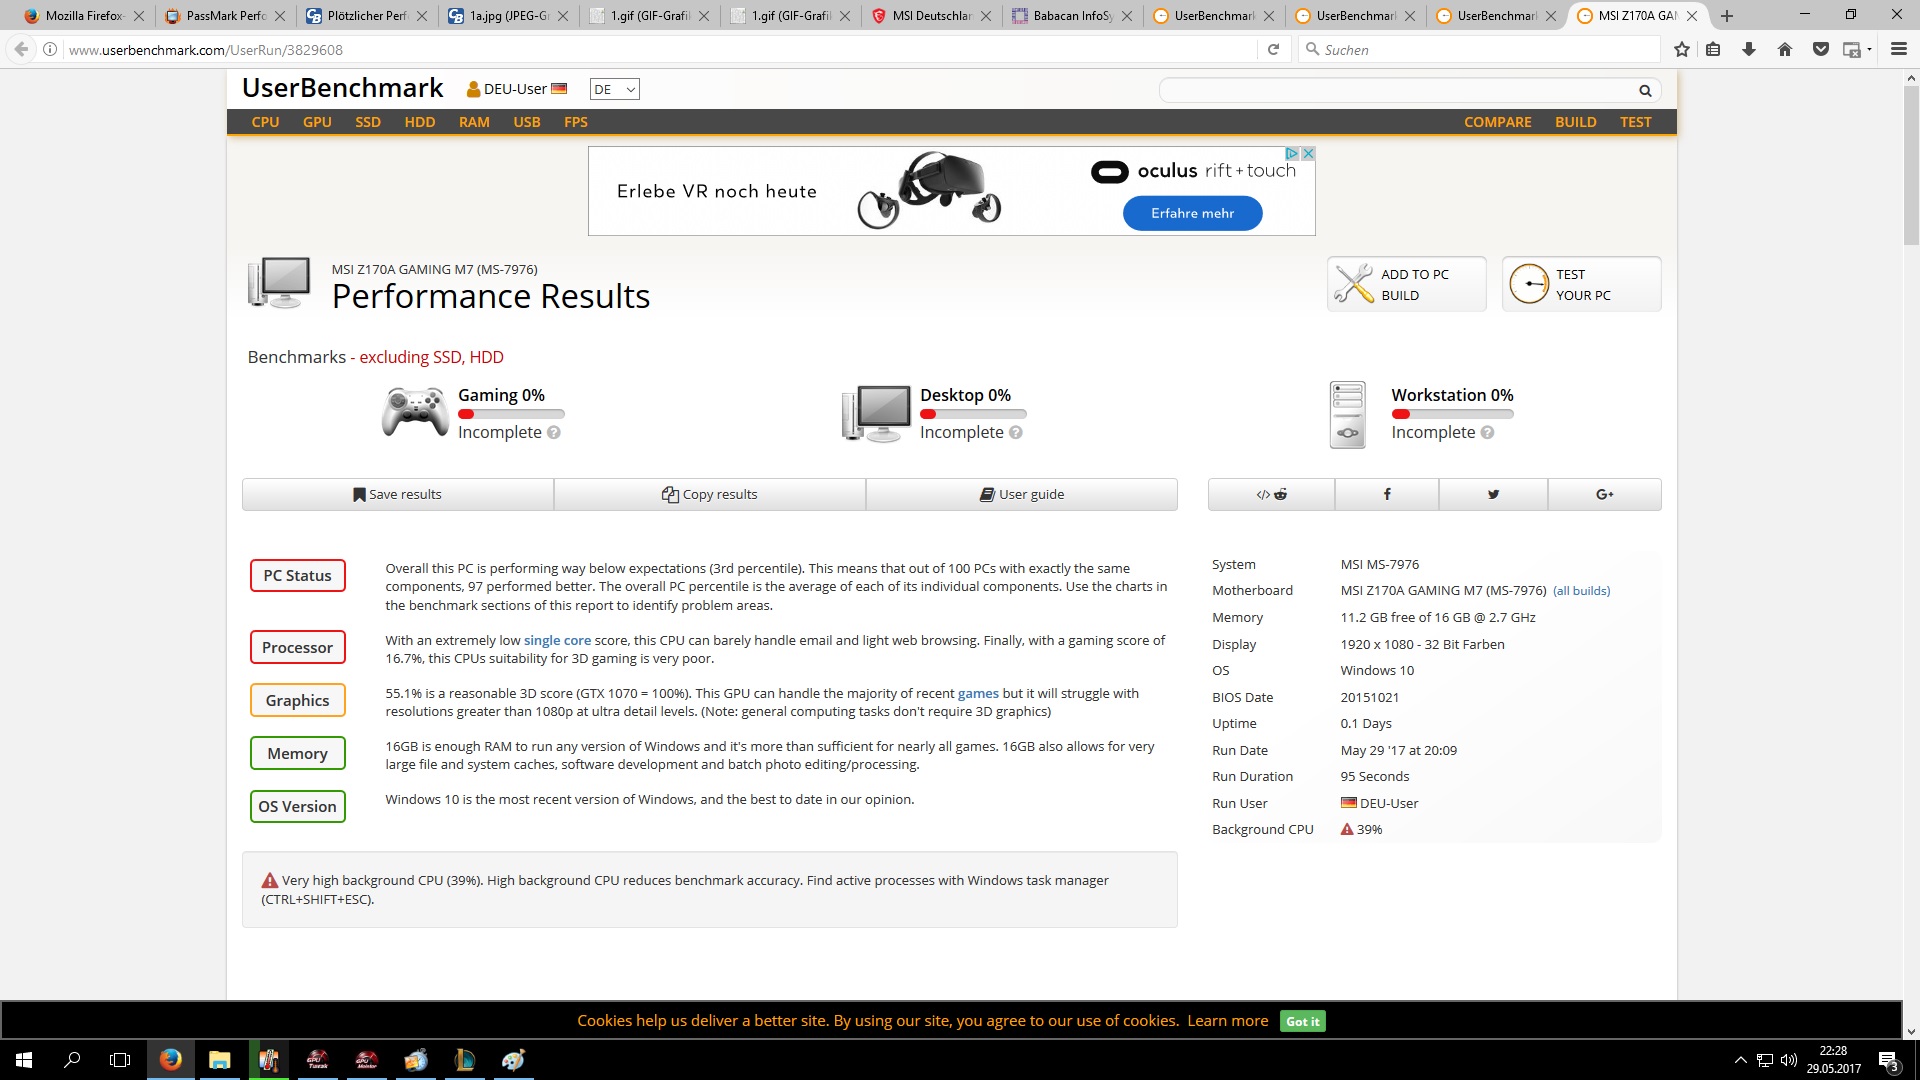The height and width of the screenshot is (1080, 1920).
Task: Click the Workstation incomplete help icon
Action: pyautogui.click(x=1487, y=433)
